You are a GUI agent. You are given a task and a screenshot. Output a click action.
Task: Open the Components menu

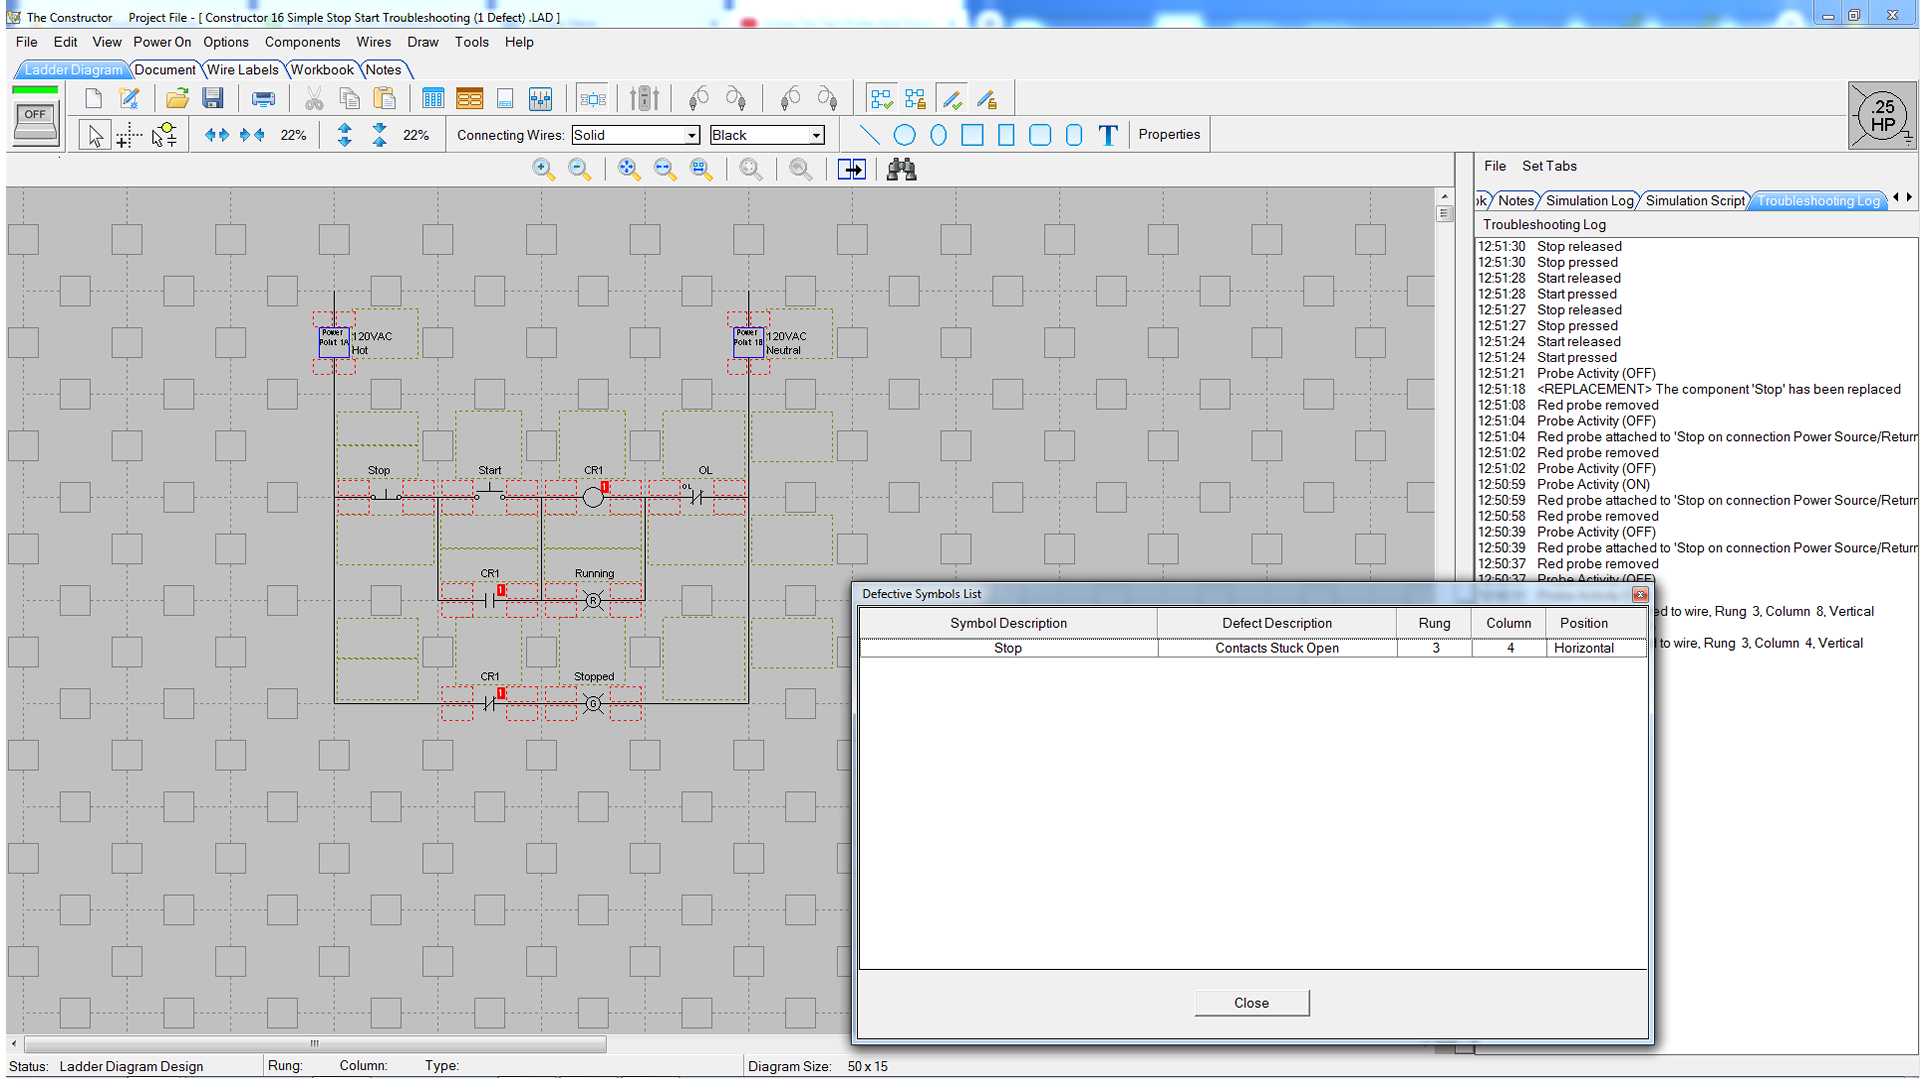(x=302, y=42)
